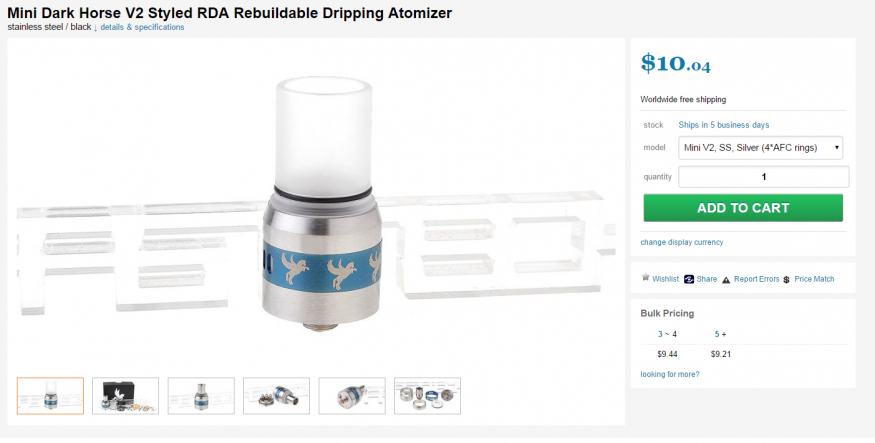The width and height of the screenshot is (875, 443).
Task: Click the Ships in 5 business days link
Action: coord(724,125)
